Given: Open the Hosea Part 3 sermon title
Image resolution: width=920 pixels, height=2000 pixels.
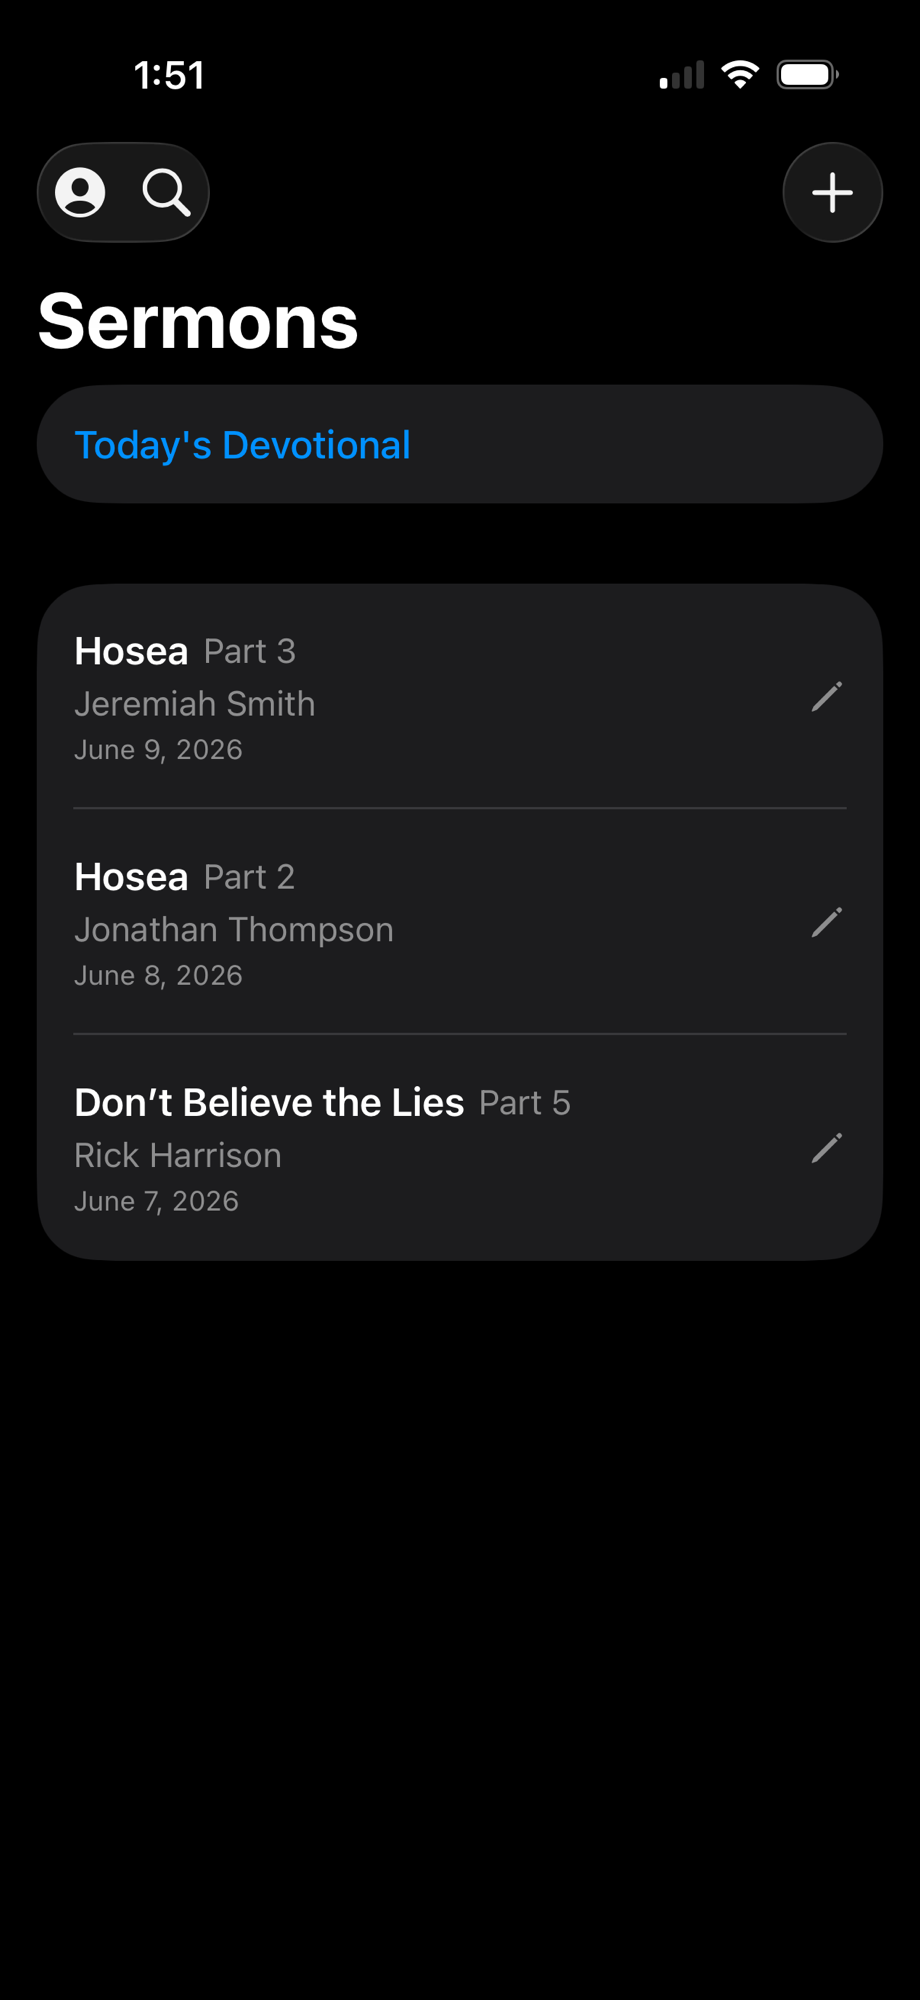Looking at the screenshot, I should 185,651.
